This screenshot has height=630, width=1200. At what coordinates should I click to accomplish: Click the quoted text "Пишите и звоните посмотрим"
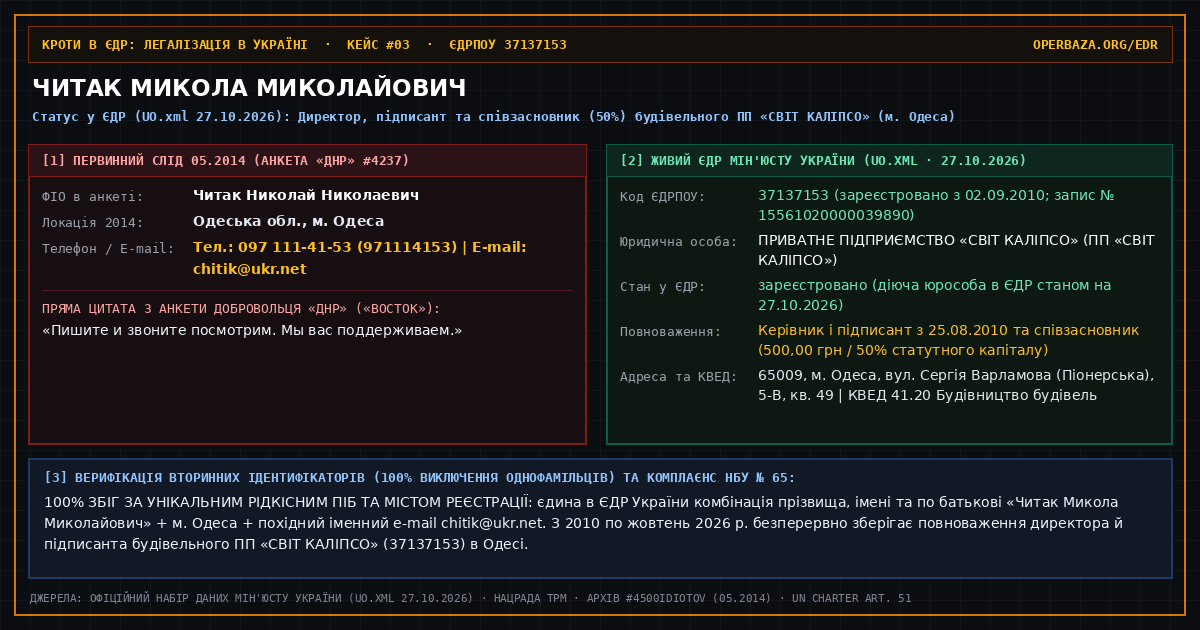(x=252, y=330)
